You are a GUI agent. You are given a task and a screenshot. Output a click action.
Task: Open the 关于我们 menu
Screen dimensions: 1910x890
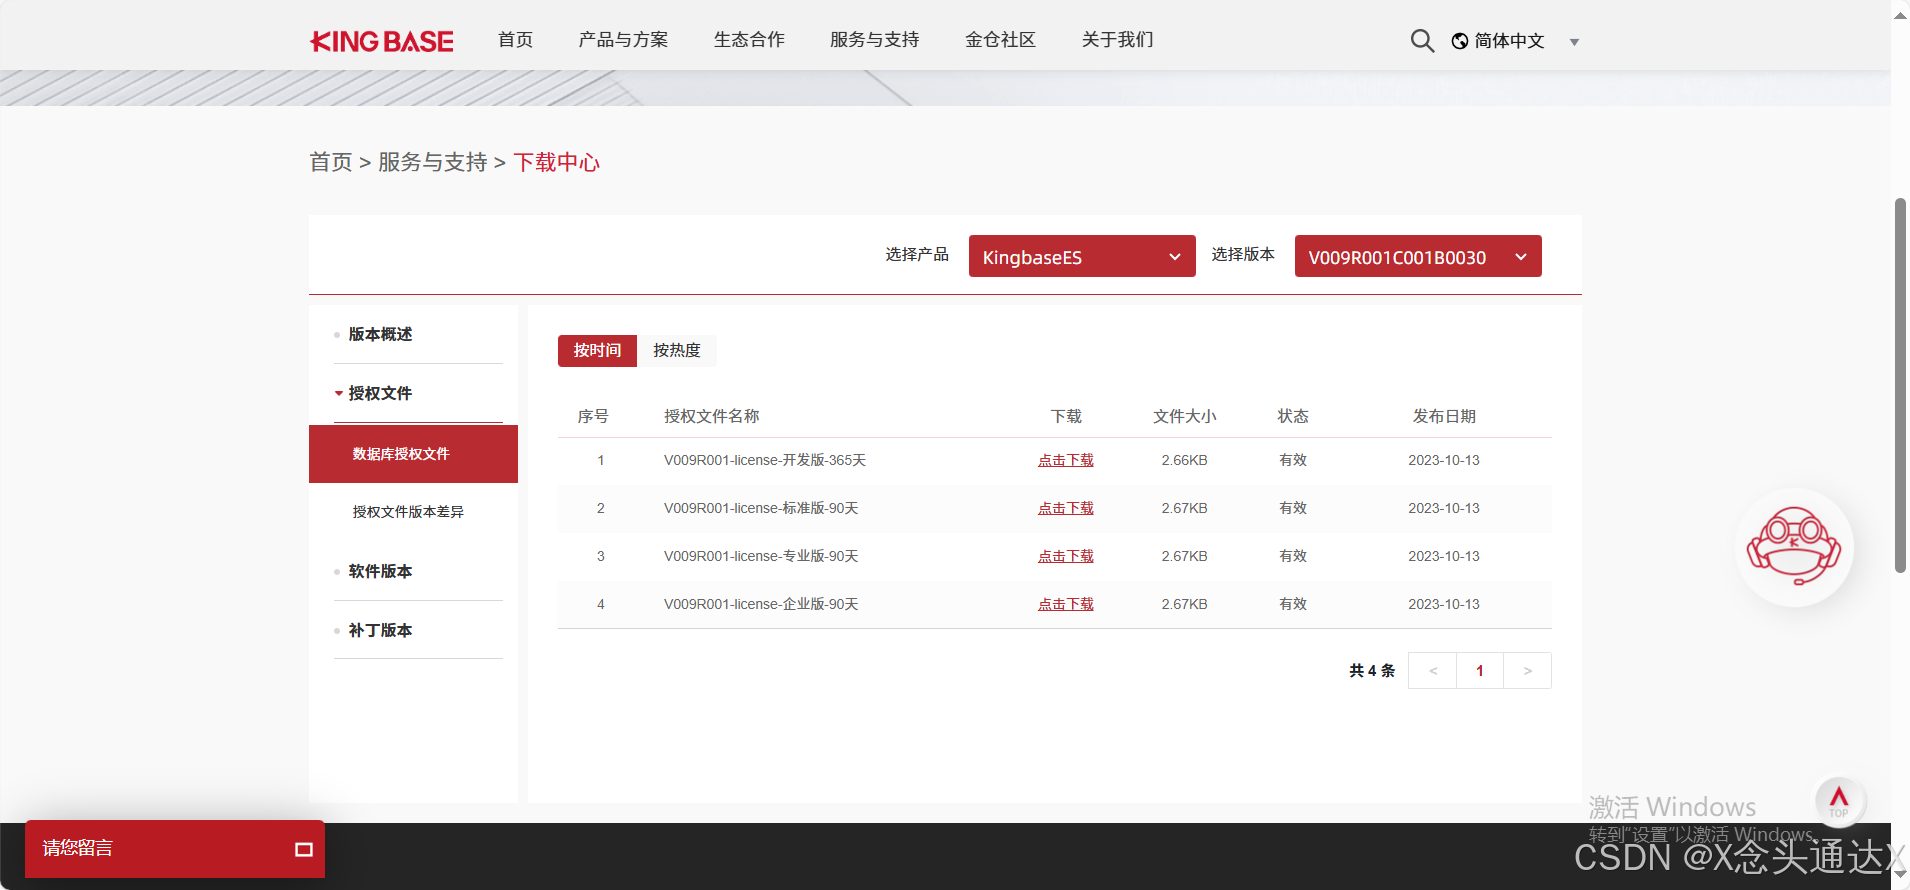coord(1118,40)
